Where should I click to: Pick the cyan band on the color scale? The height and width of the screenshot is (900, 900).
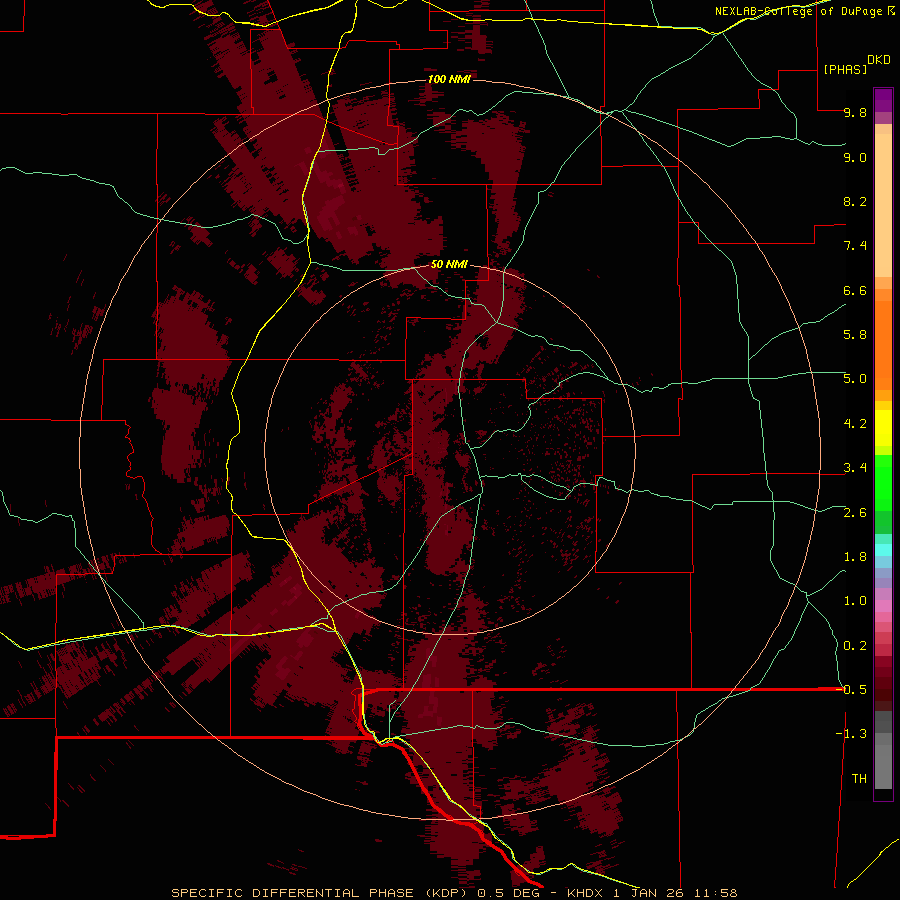point(883,550)
